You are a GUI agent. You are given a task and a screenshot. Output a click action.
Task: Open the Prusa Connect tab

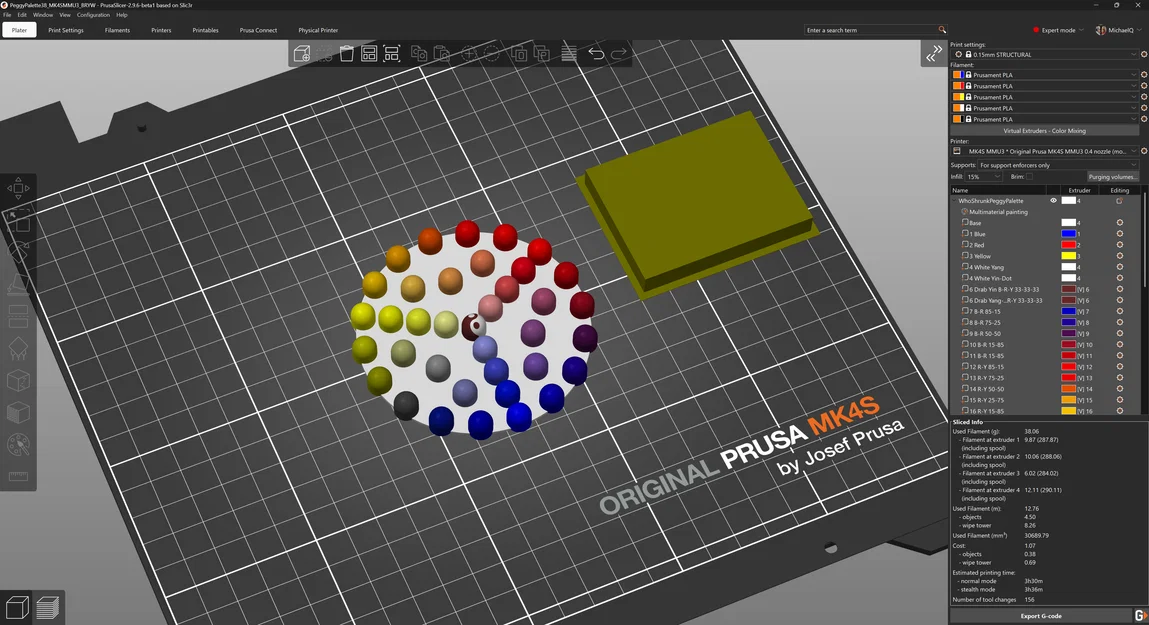258,30
